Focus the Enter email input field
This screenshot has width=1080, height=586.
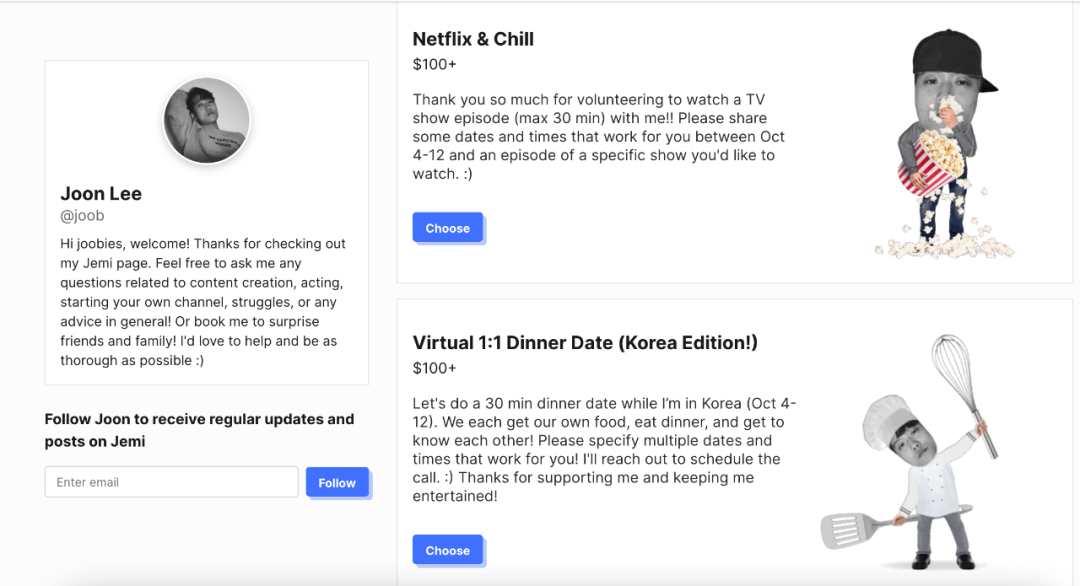[171, 482]
